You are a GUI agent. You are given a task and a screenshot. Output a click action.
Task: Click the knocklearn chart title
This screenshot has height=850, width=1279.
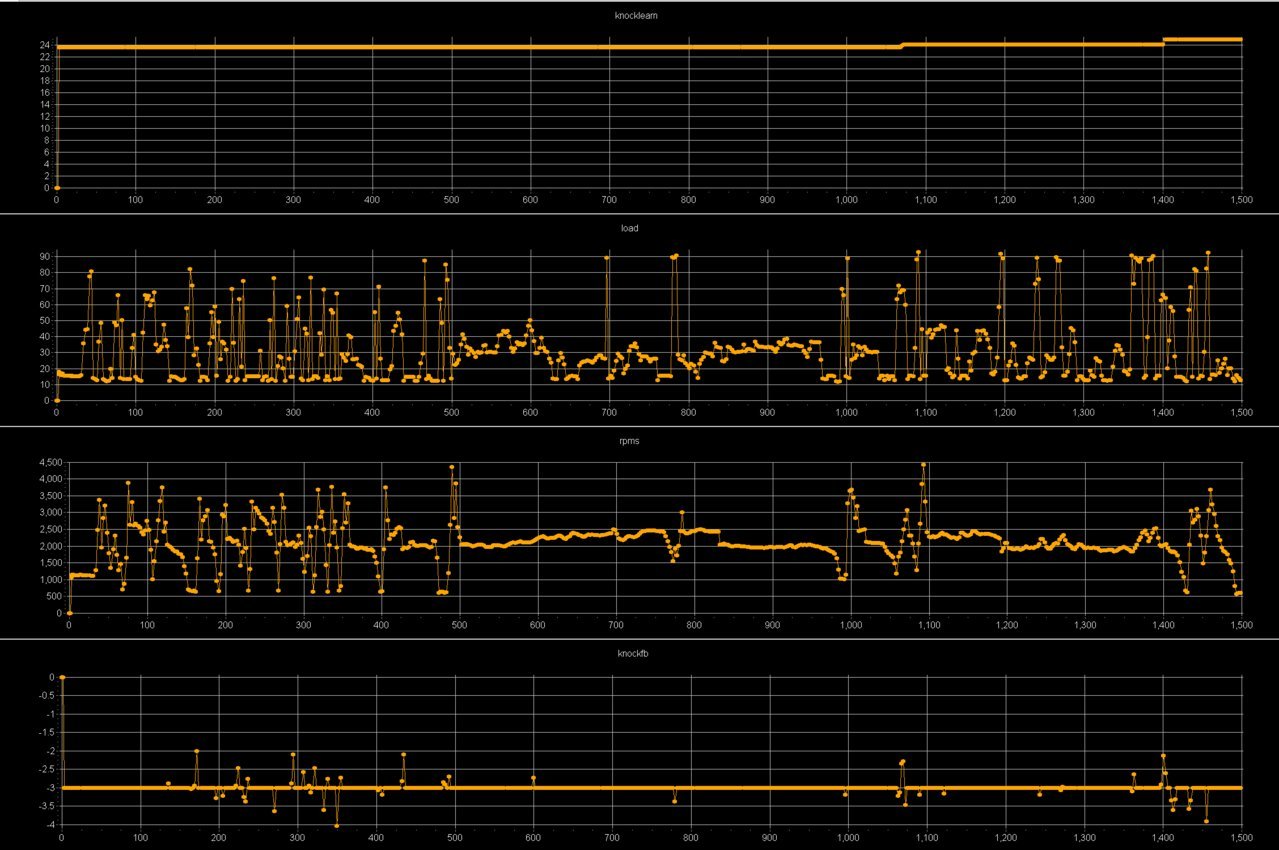click(x=635, y=15)
